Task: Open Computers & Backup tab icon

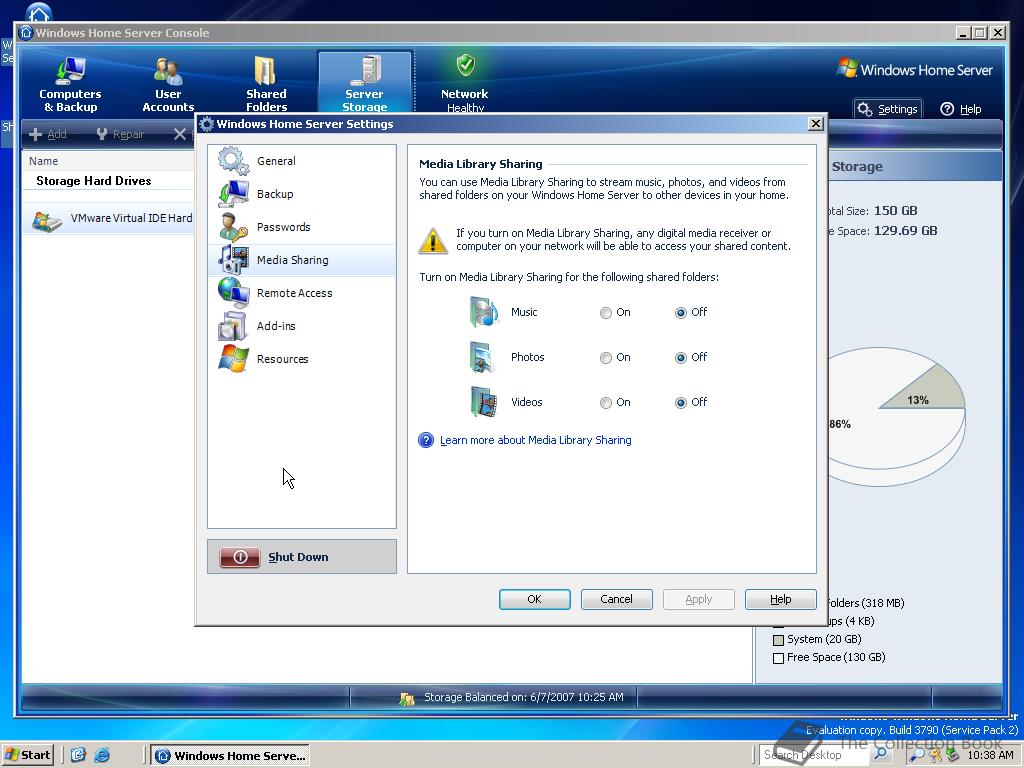Action: pos(70,71)
